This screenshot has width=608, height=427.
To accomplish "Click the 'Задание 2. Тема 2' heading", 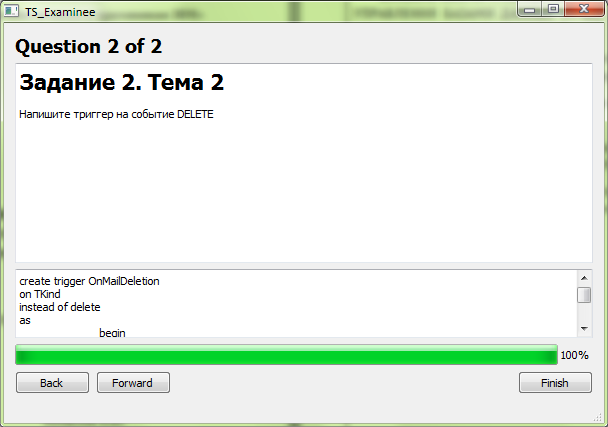I will [x=122, y=82].
